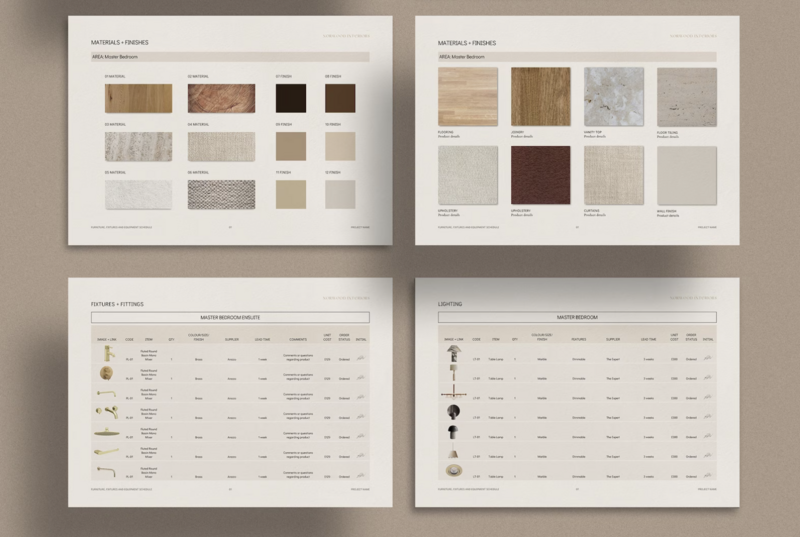Click the 'FIXTURES + FITTINGS' page heading
Image resolution: width=800 pixels, height=537 pixels.
[x=117, y=304]
